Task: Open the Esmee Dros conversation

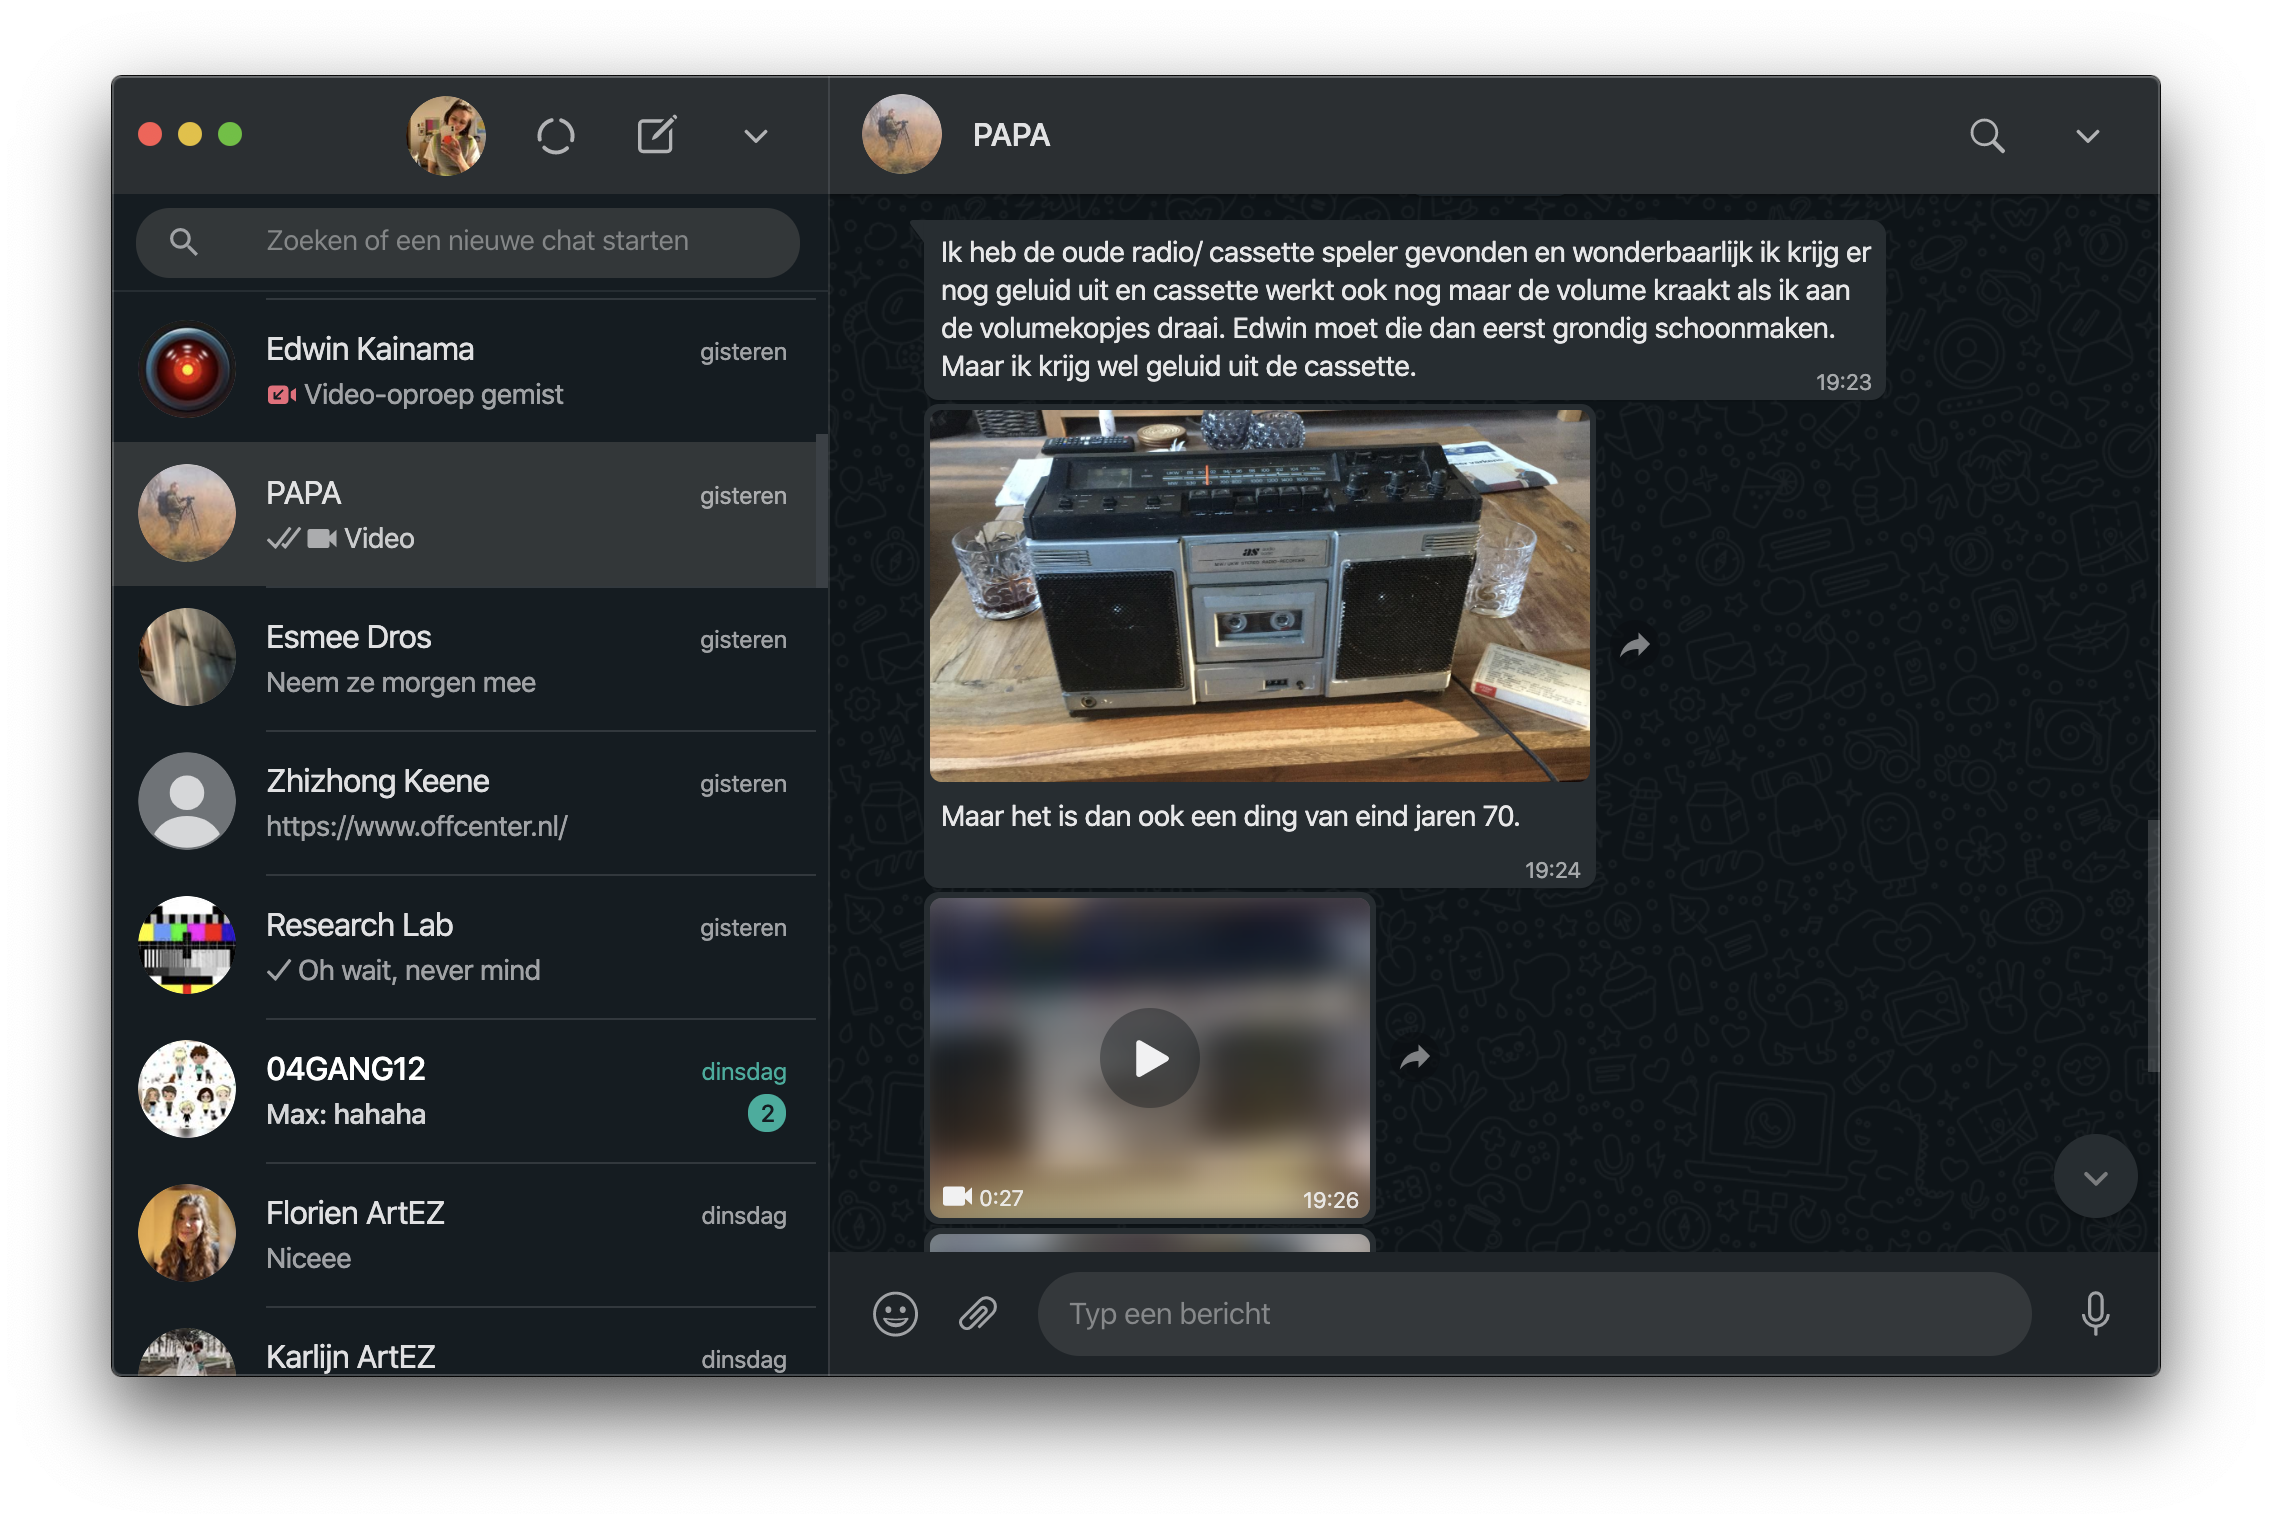Action: tap(465, 658)
